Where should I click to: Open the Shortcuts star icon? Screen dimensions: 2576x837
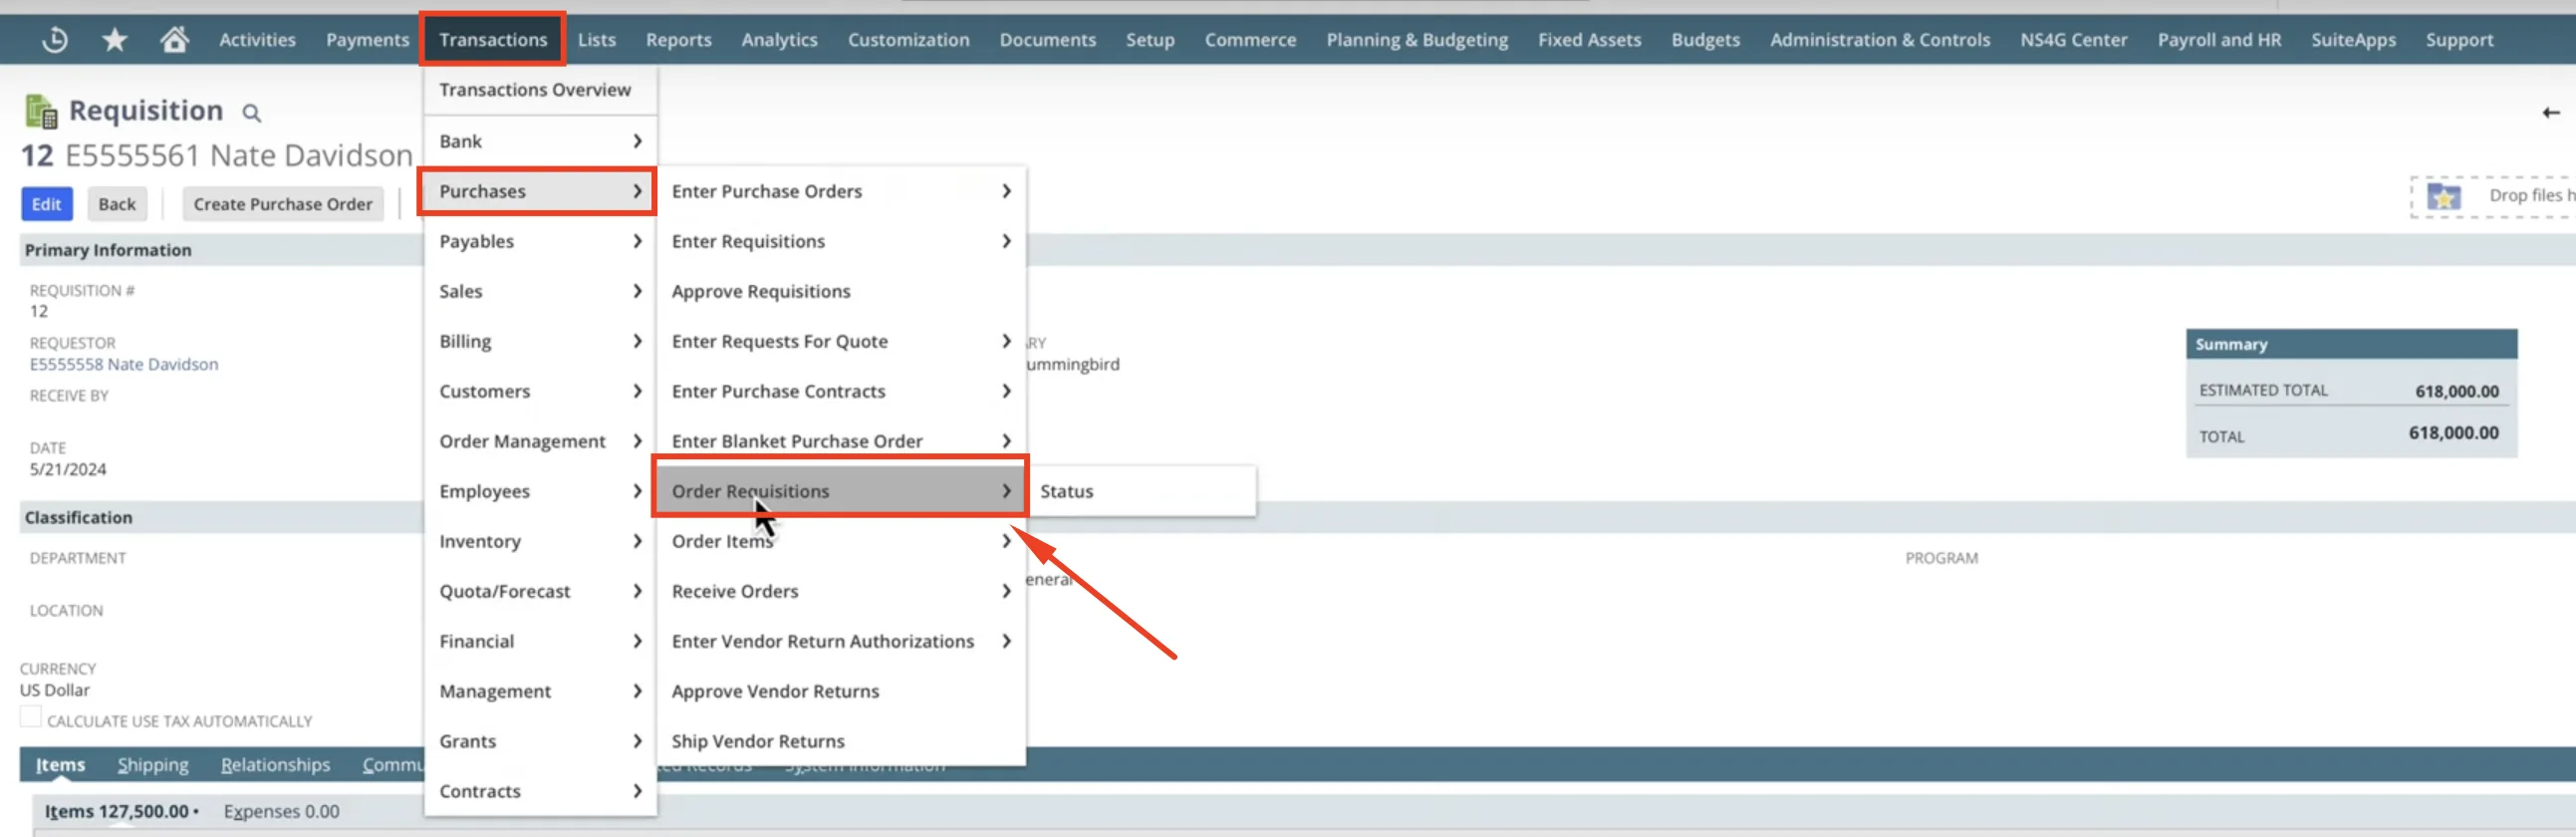[x=115, y=40]
